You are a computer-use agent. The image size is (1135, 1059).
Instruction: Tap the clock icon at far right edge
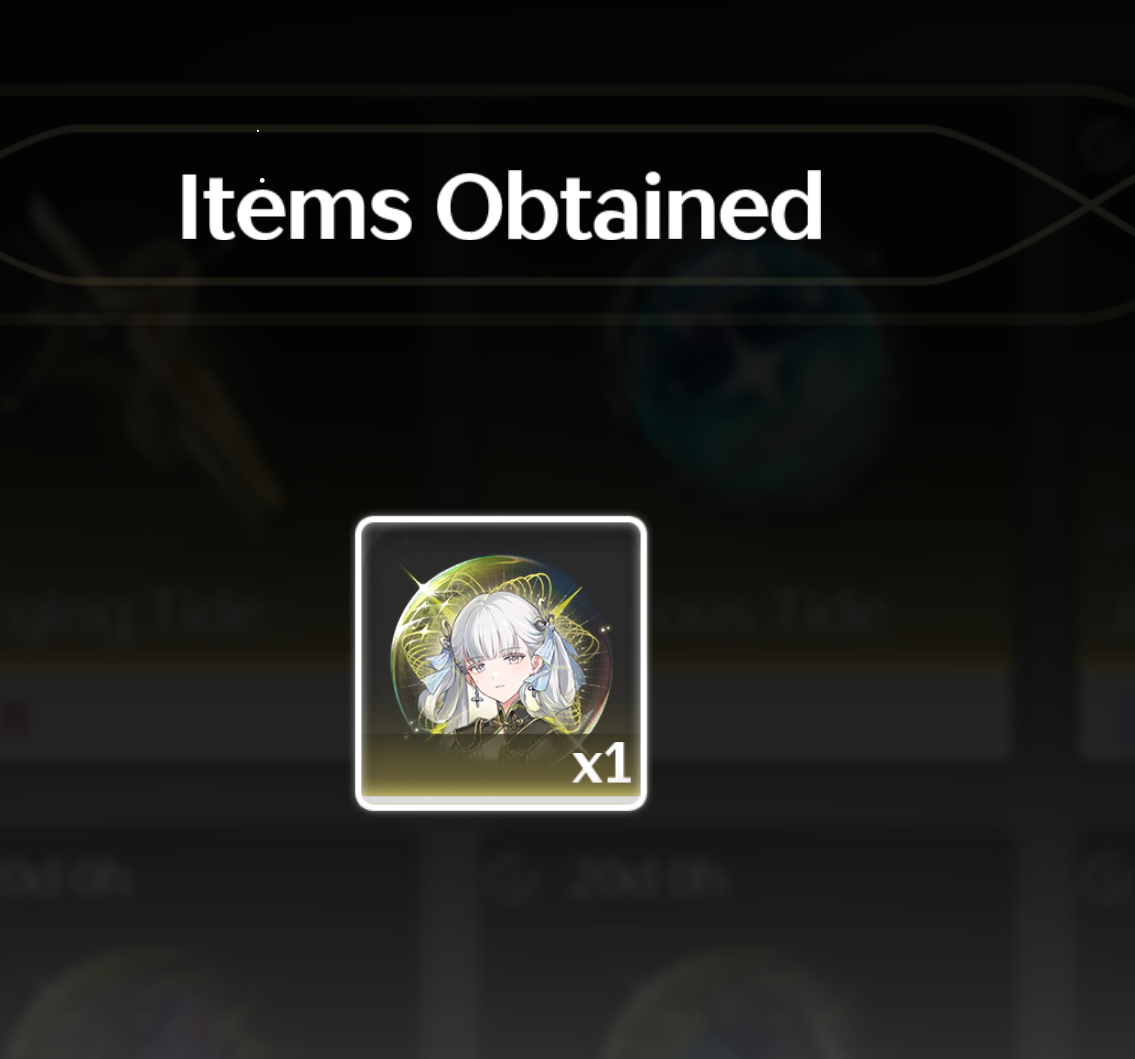tap(1113, 879)
